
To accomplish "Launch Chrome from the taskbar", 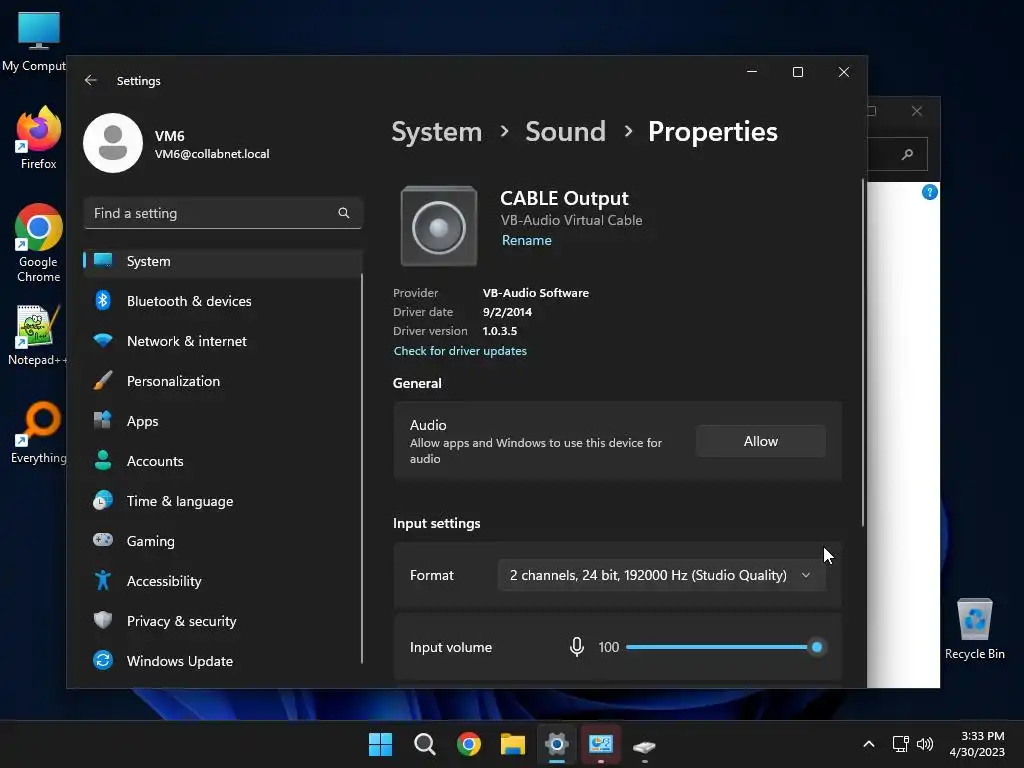I will pos(468,744).
